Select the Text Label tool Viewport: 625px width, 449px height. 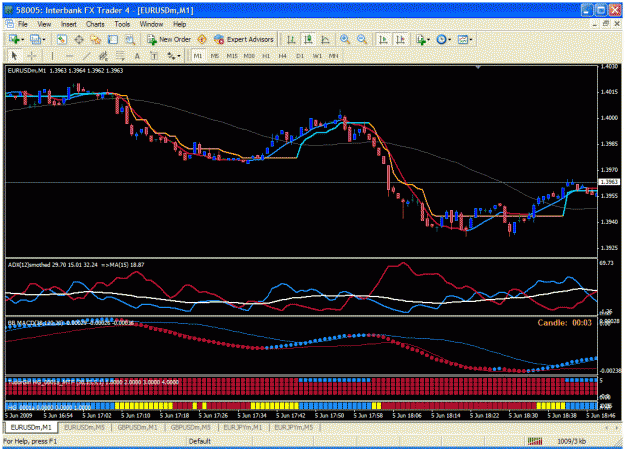[154, 56]
